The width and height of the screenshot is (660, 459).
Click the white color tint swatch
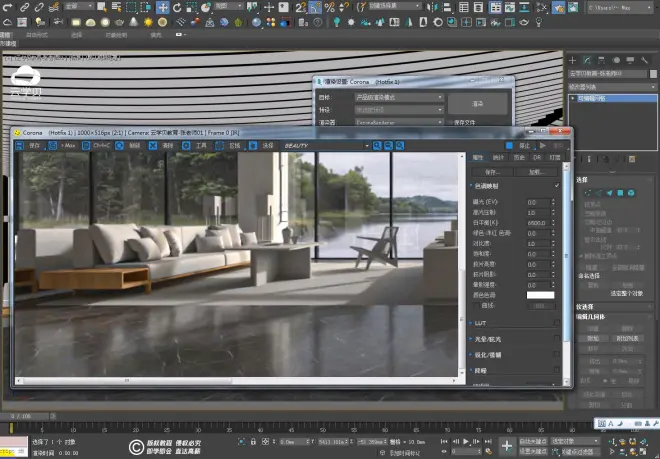point(540,294)
